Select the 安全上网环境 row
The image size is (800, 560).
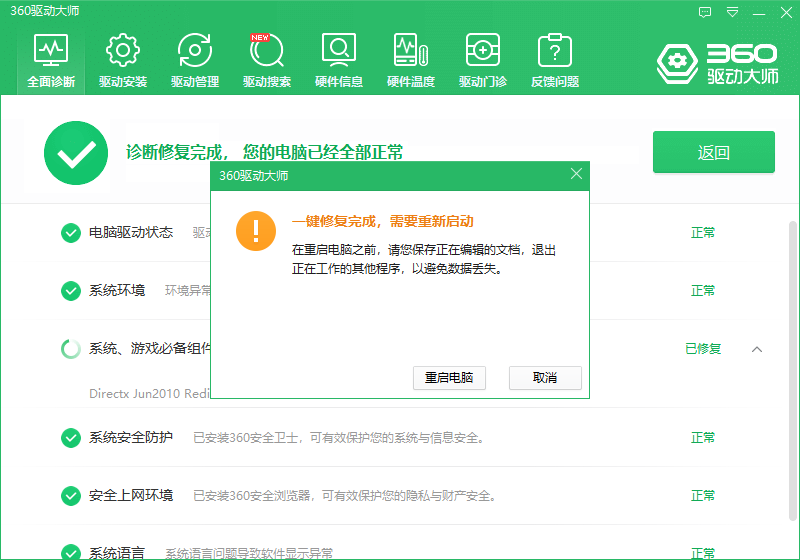400,496
